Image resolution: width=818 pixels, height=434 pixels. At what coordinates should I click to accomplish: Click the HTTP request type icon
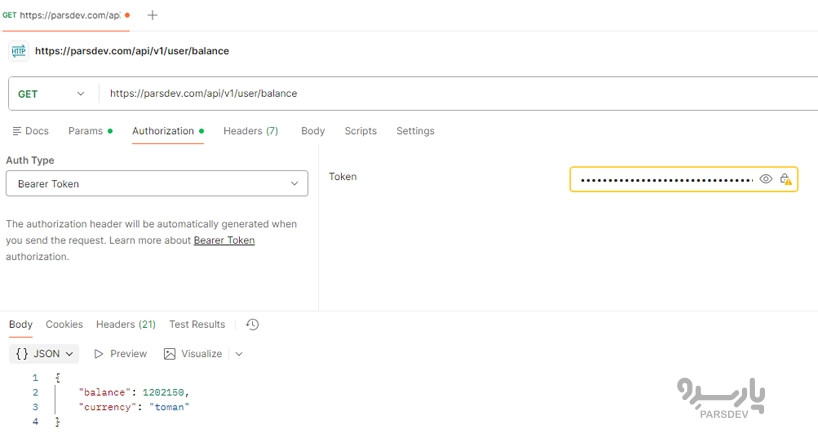coord(18,51)
